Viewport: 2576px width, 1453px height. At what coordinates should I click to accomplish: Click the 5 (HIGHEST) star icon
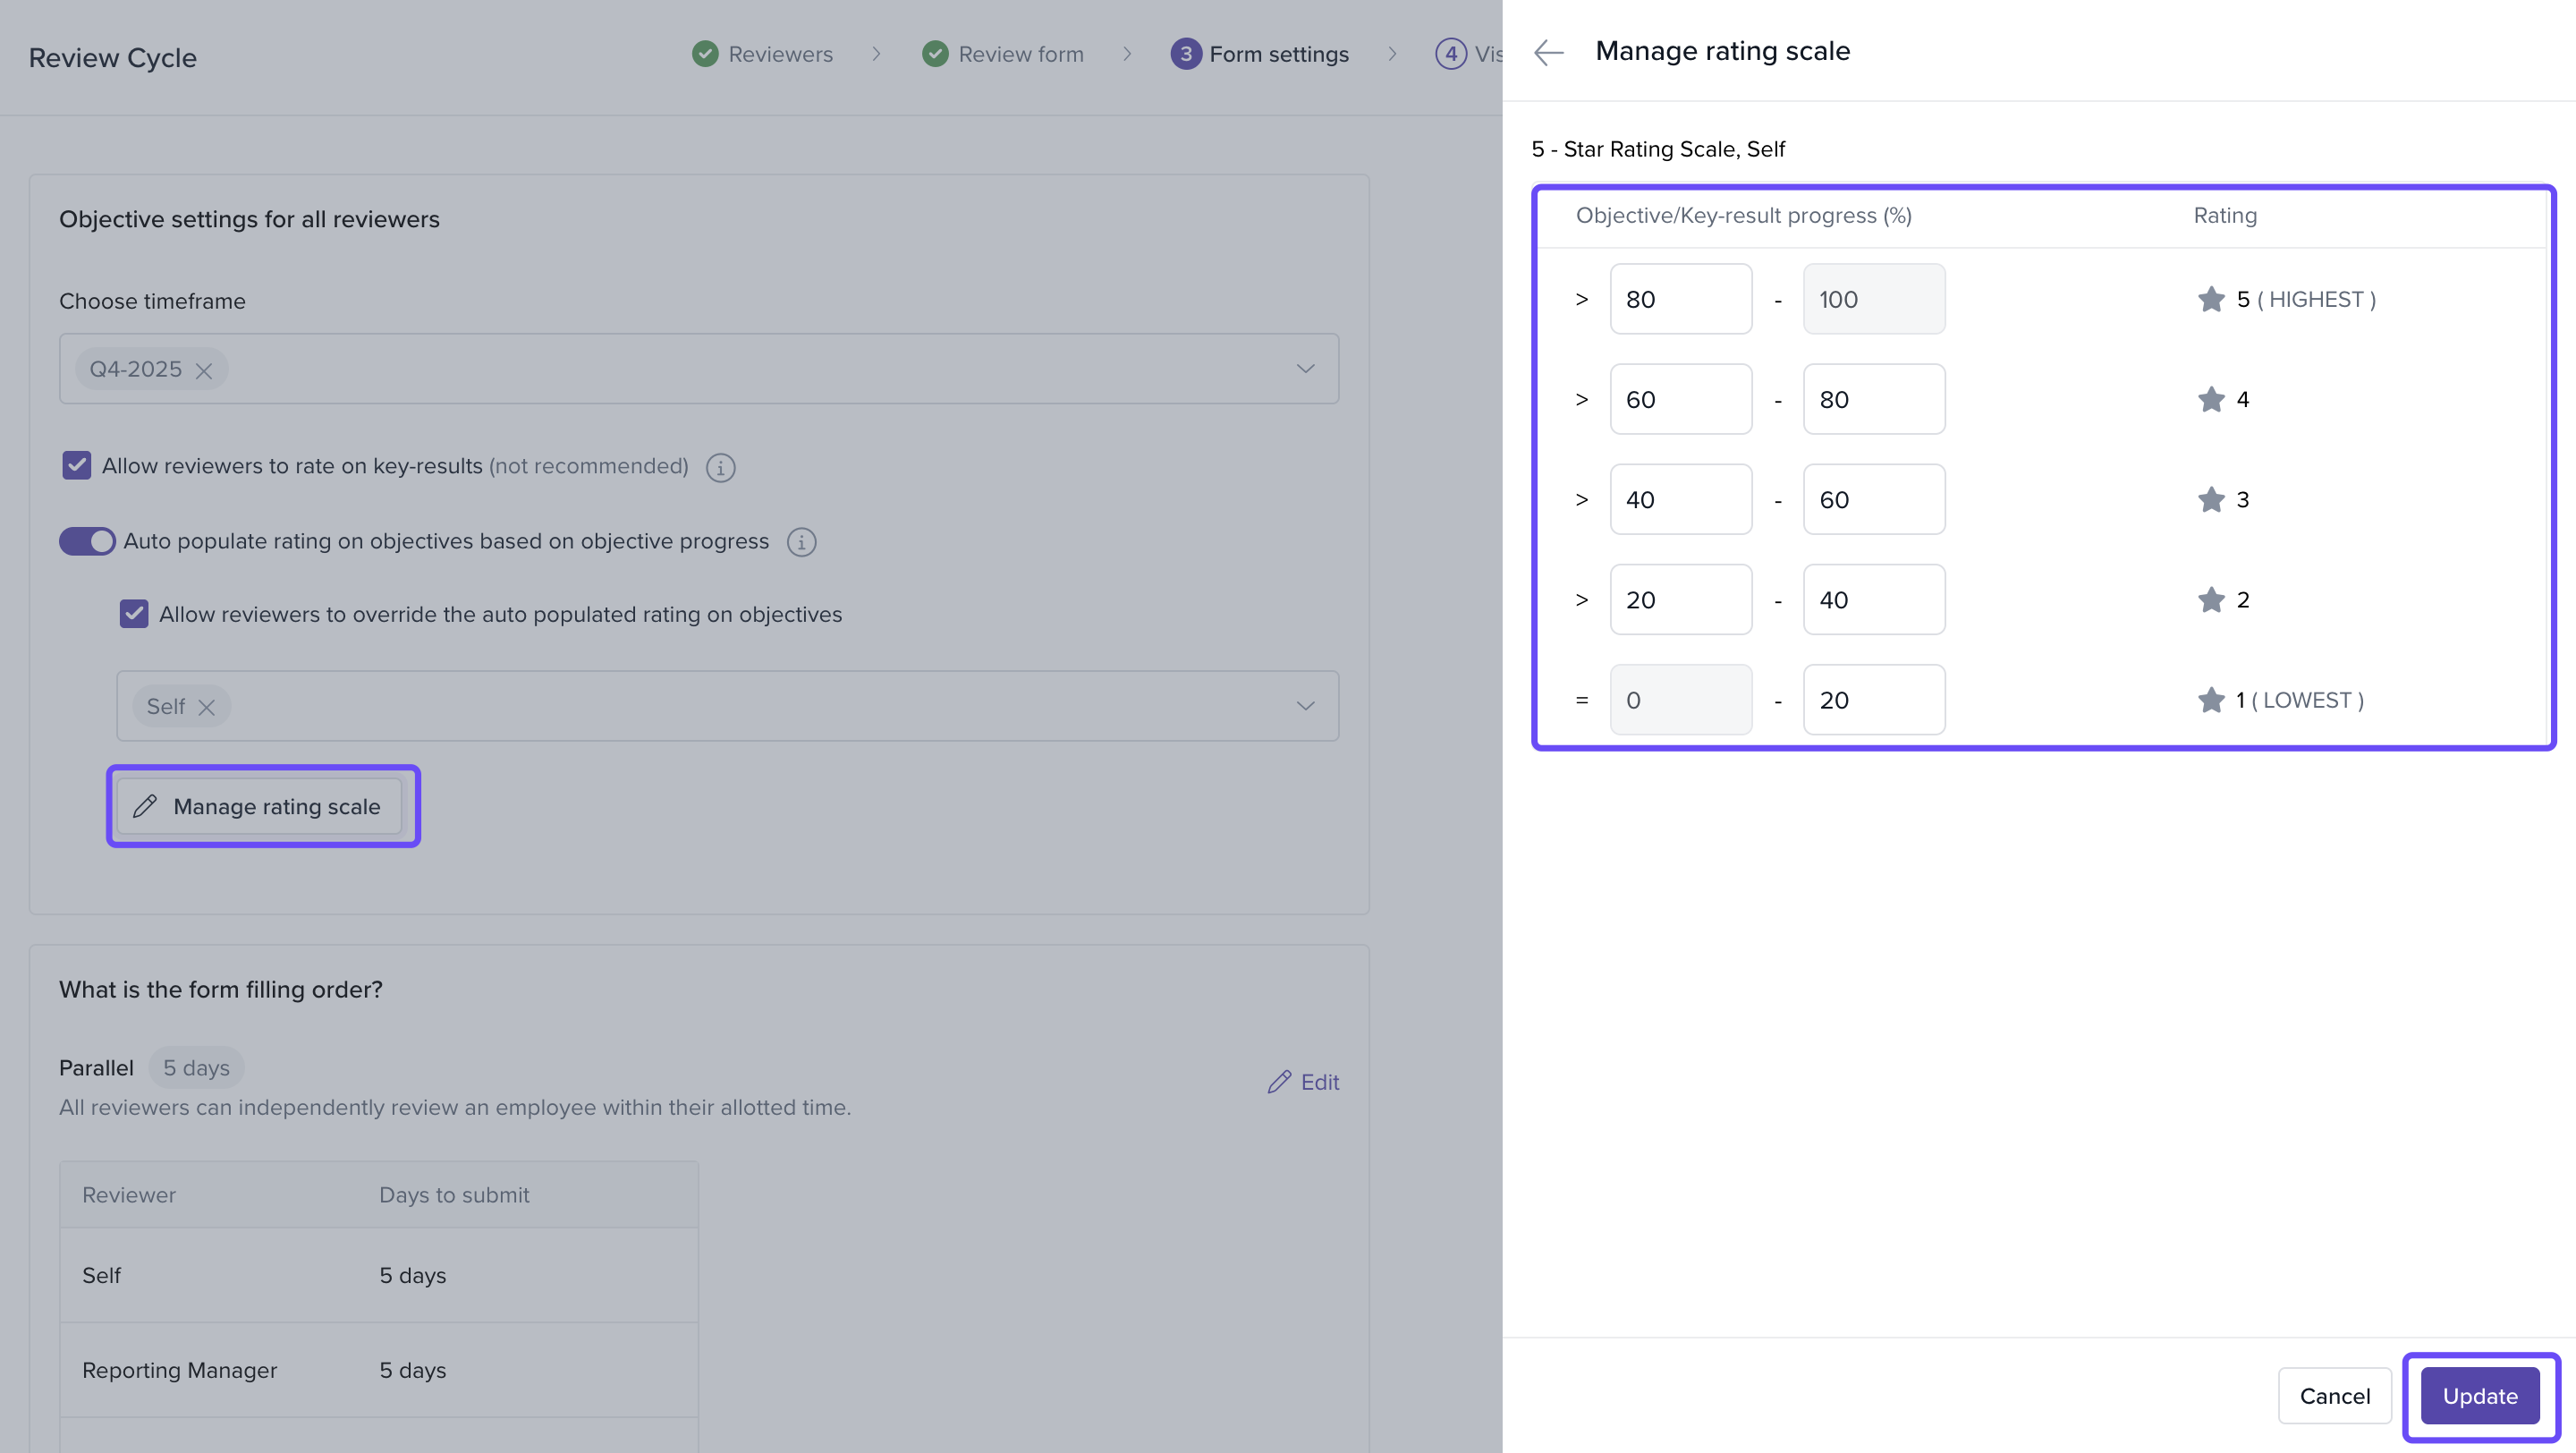click(x=2210, y=299)
